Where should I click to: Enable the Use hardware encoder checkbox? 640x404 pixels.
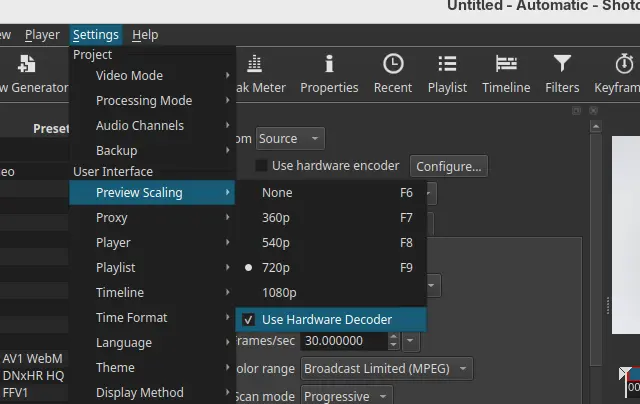262,166
